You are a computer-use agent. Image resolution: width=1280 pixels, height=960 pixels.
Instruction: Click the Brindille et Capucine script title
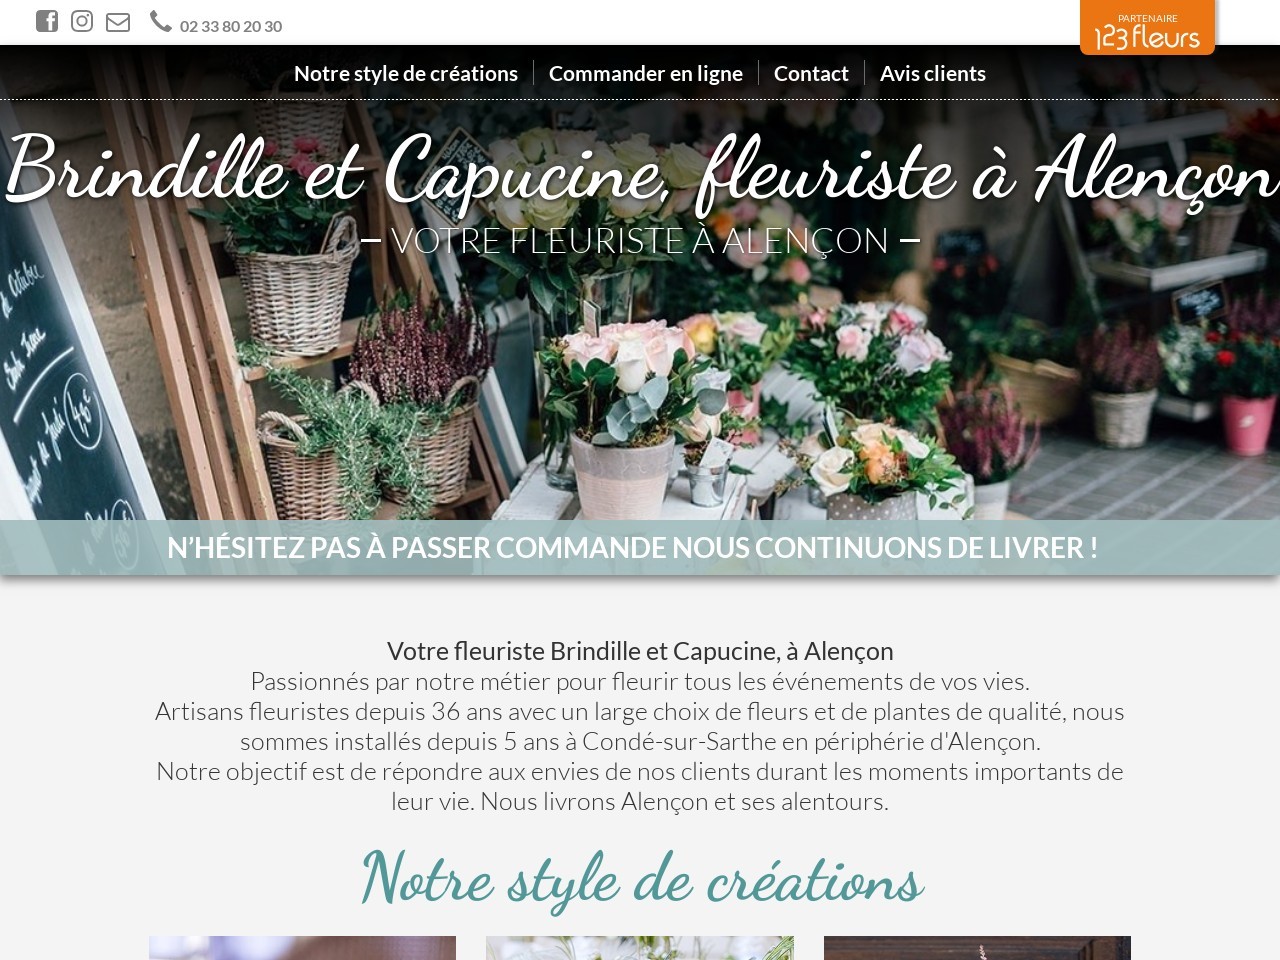tap(640, 172)
